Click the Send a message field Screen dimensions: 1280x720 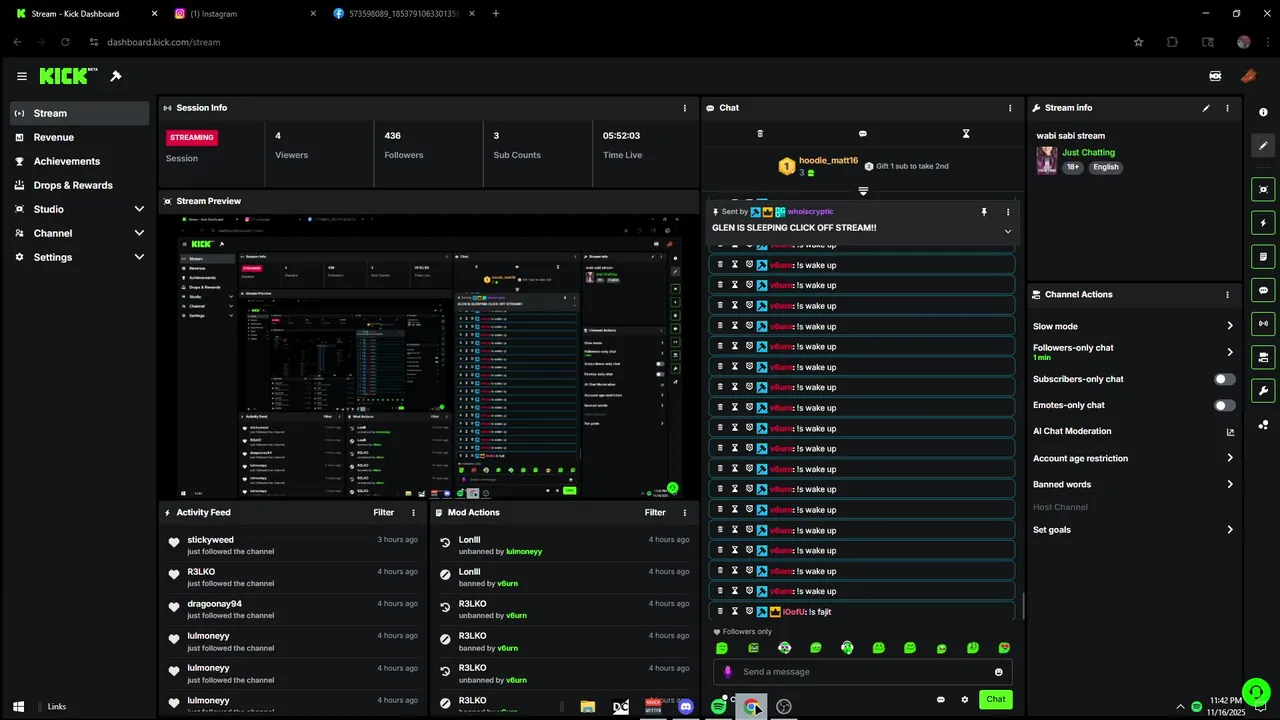pos(863,672)
